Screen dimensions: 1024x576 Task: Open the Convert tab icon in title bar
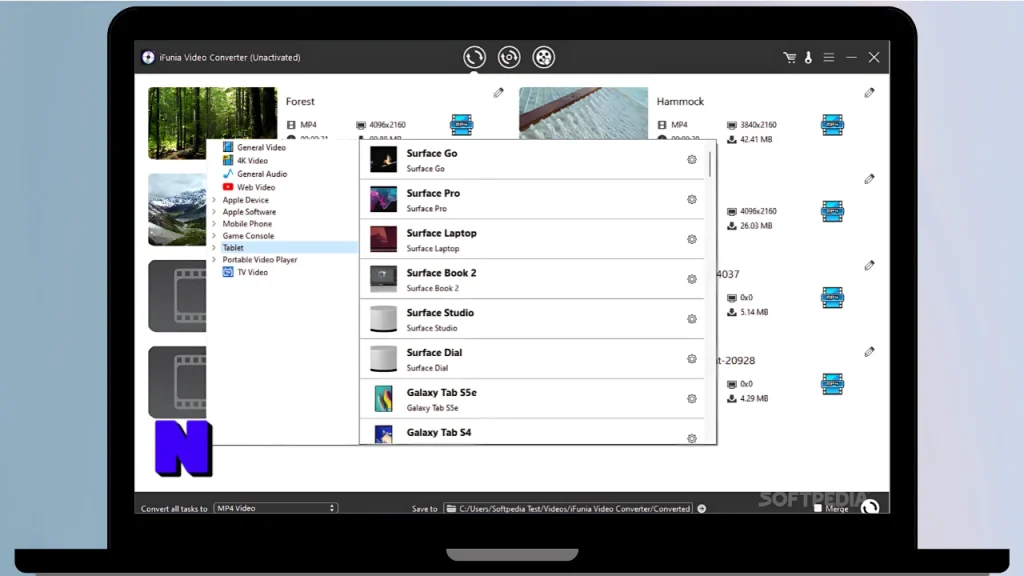point(475,57)
